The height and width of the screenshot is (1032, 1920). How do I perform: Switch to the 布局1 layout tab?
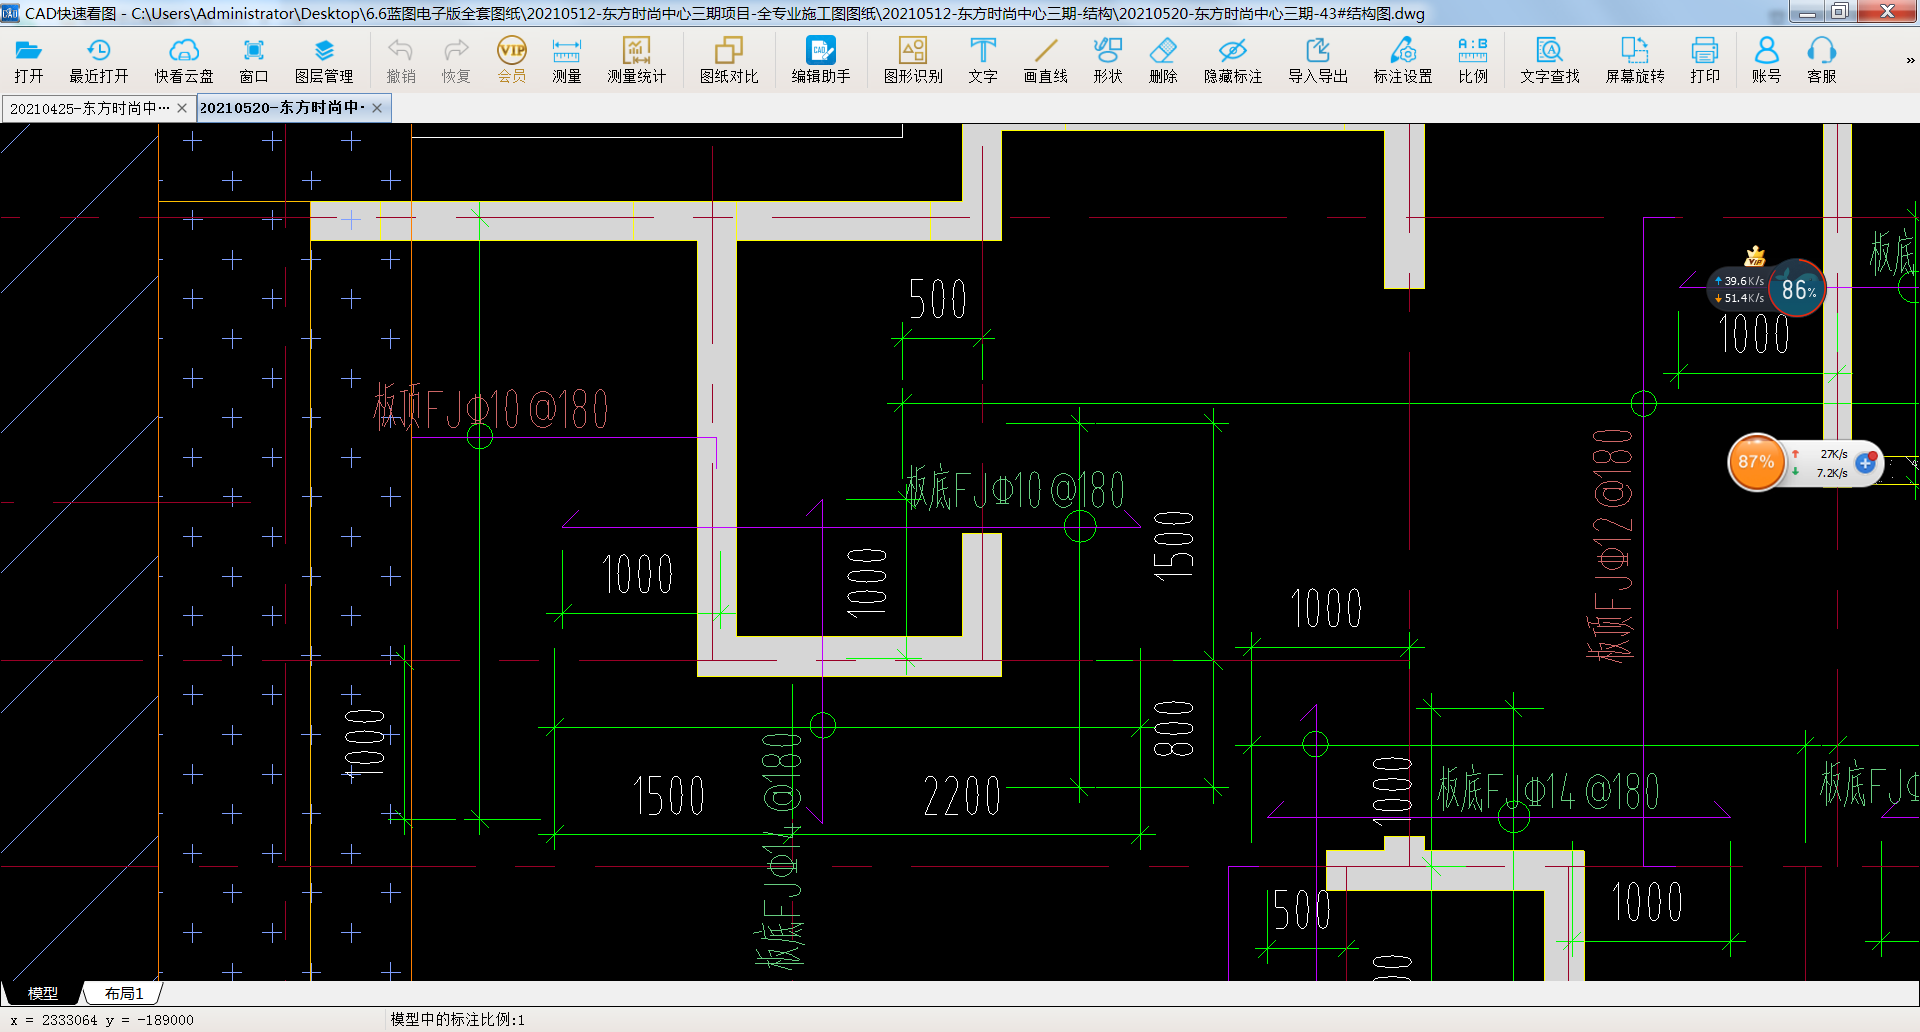(124, 993)
